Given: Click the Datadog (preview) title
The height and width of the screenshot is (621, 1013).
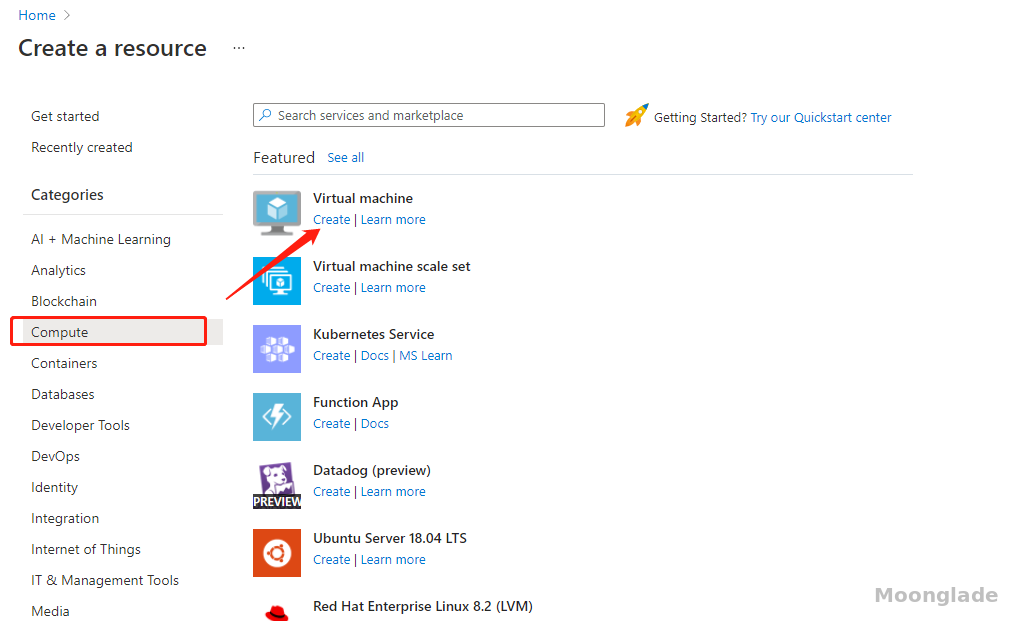Looking at the screenshot, I should [371, 470].
